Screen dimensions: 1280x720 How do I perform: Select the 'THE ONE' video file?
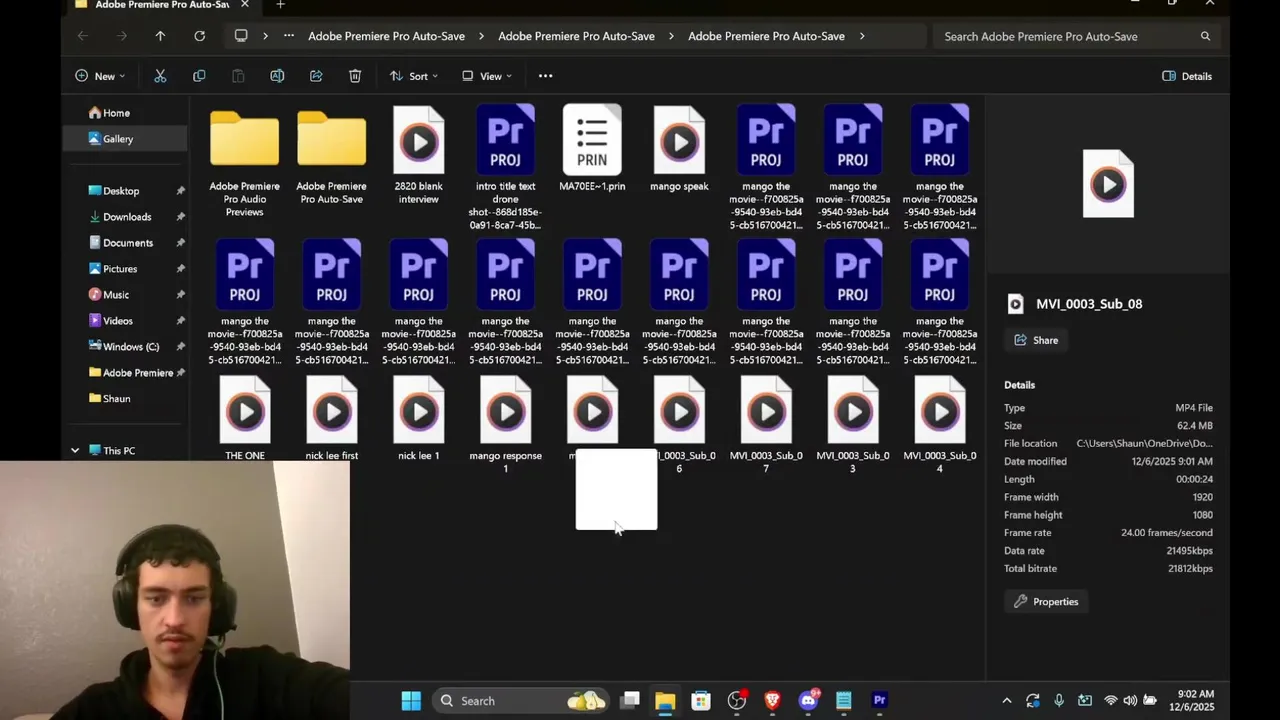tap(245, 418)
